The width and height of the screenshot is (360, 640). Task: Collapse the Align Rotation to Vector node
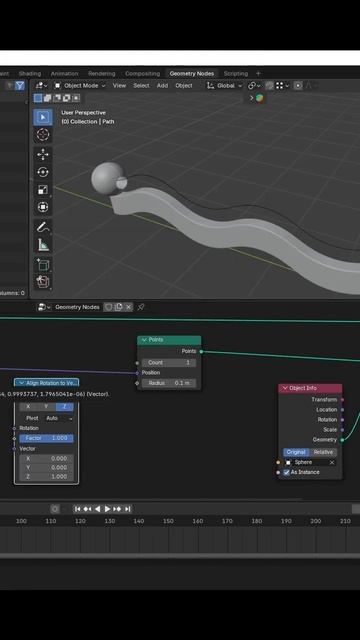click(x=21, y=383)
